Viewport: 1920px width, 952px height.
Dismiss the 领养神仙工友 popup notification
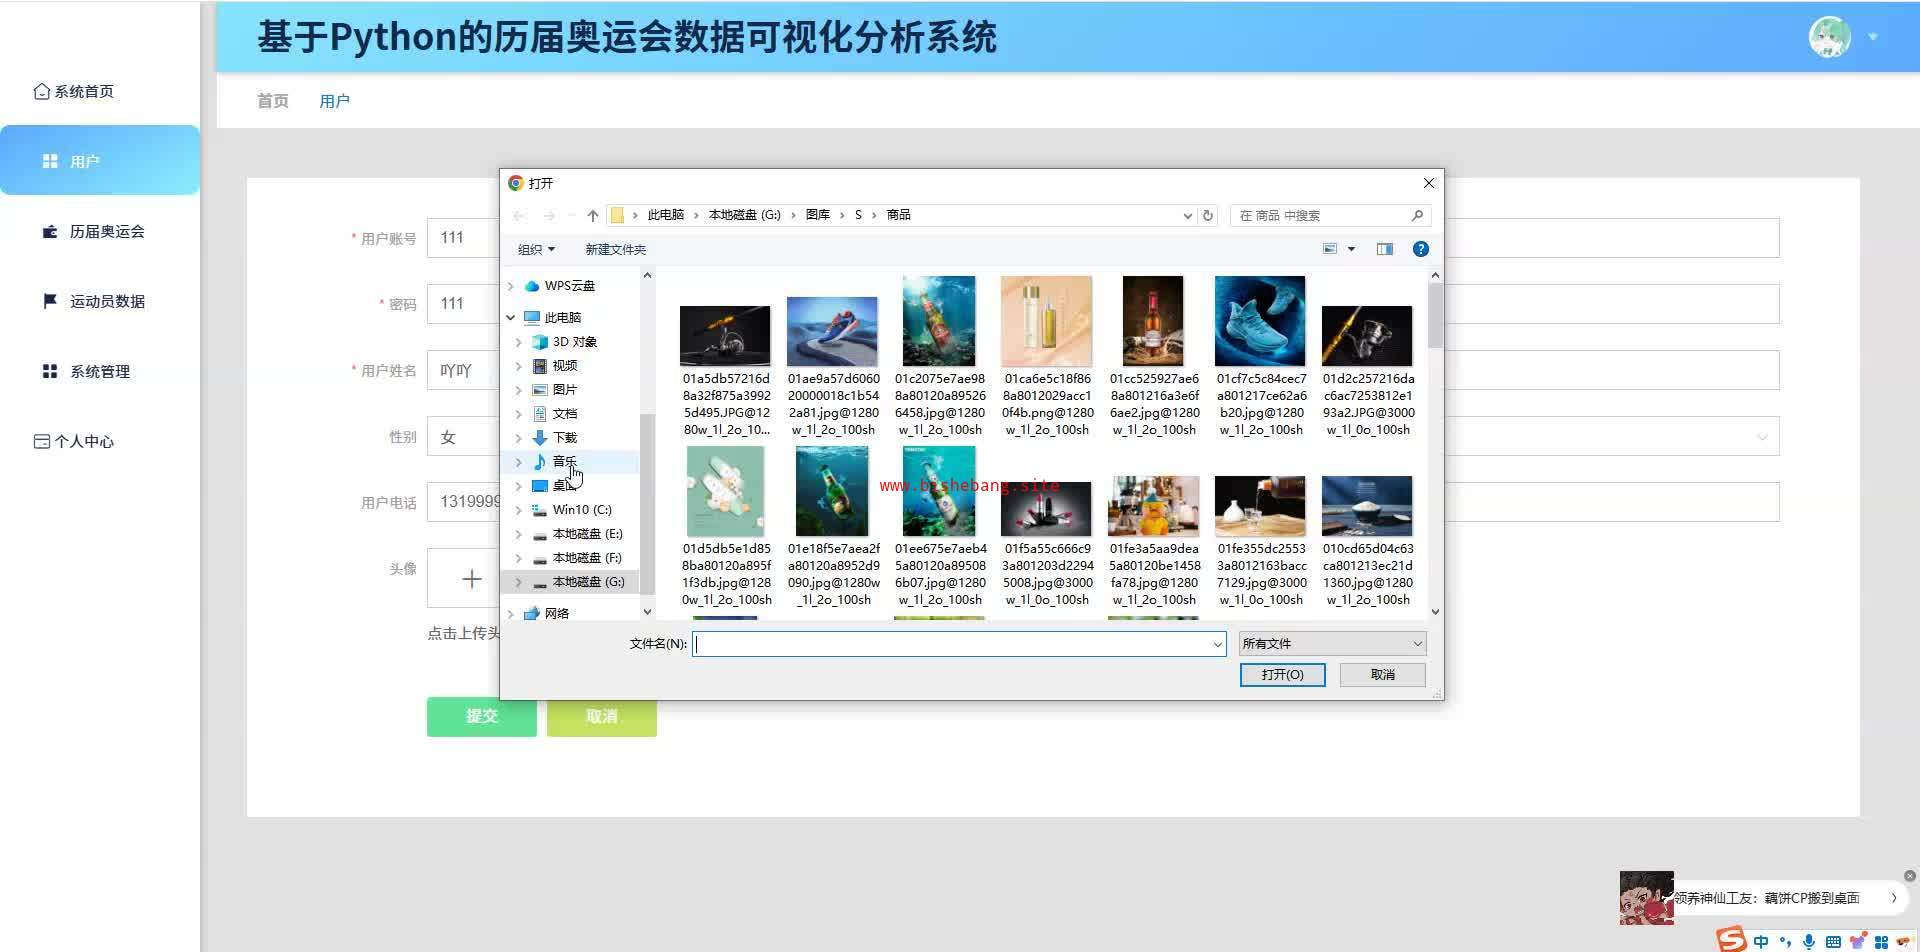click(1910, 876)
